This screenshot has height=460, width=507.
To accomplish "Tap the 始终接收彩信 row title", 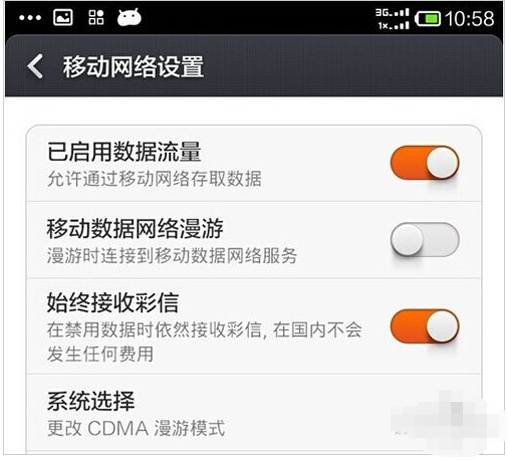I will point(113,303).
